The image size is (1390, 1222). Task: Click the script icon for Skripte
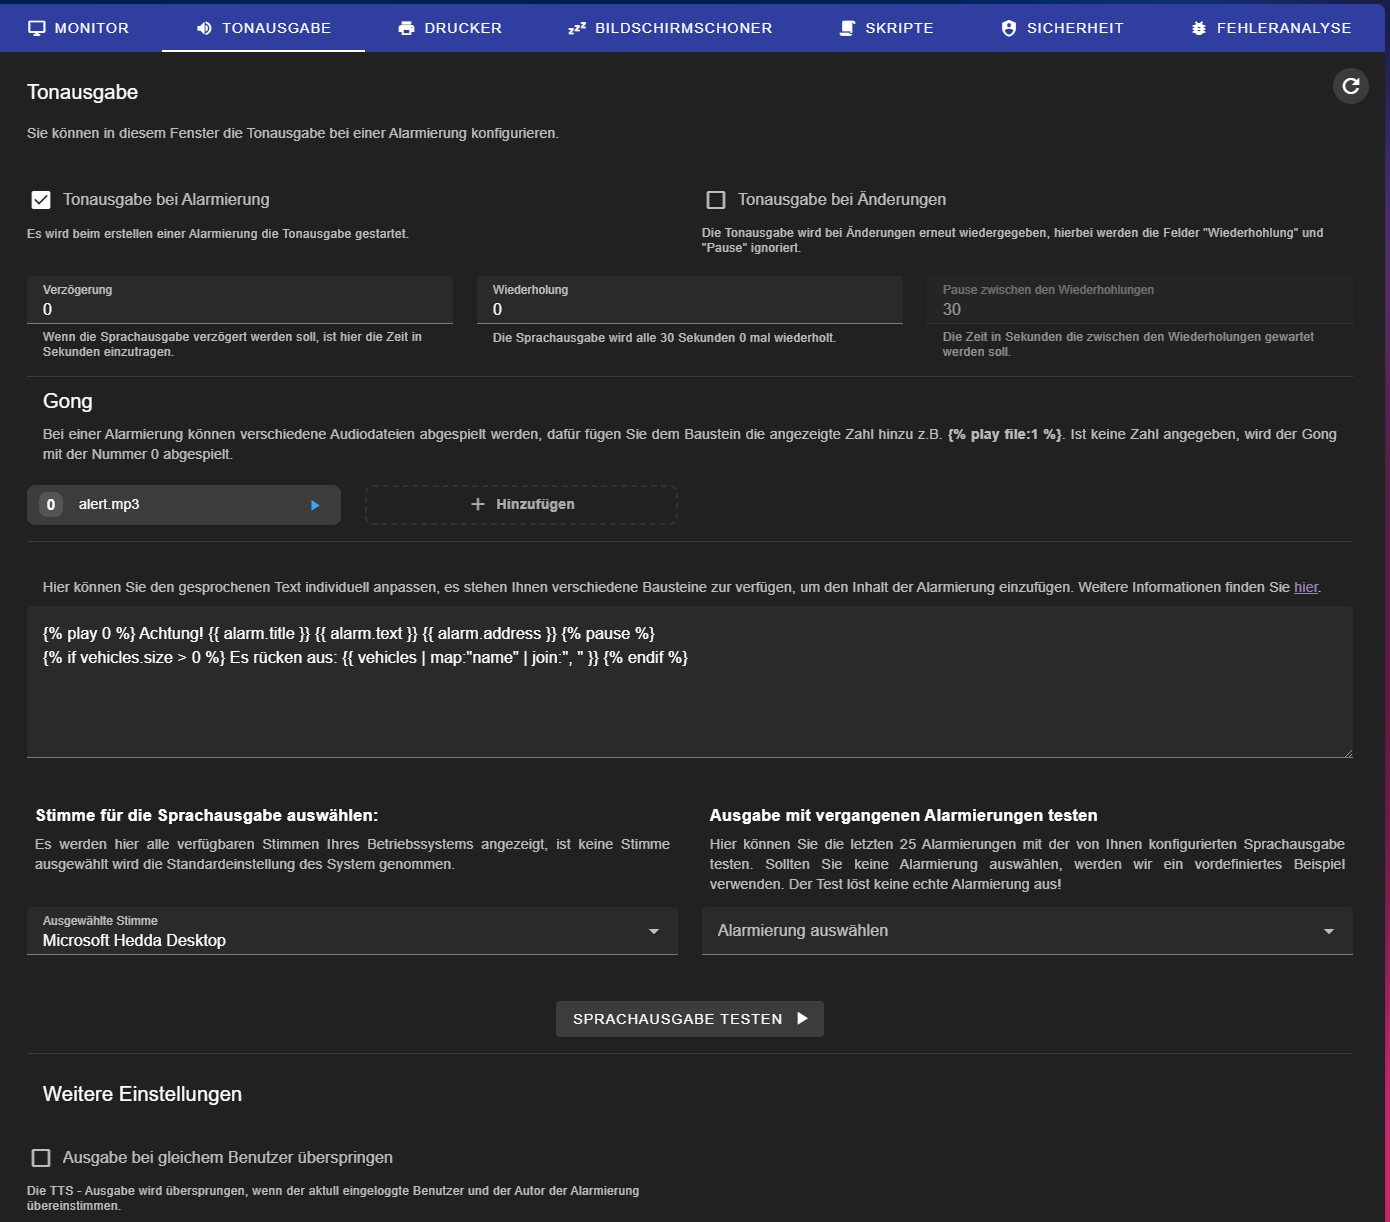pos(847,28)
